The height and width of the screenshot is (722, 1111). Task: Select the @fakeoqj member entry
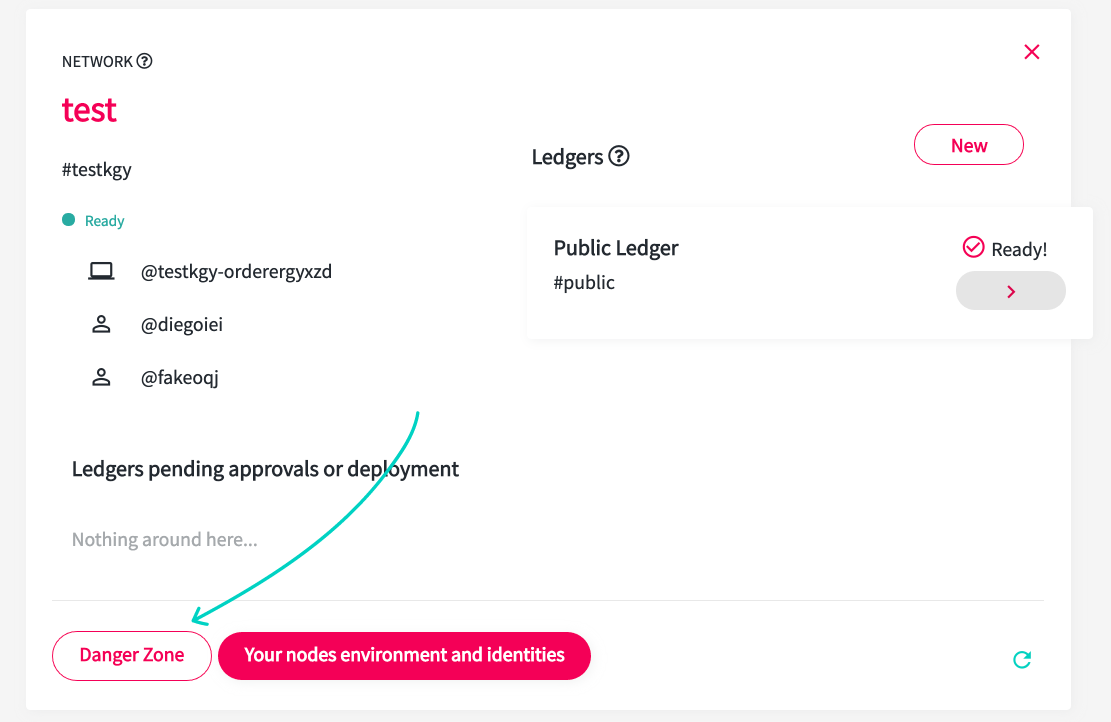tap(179, 378)
